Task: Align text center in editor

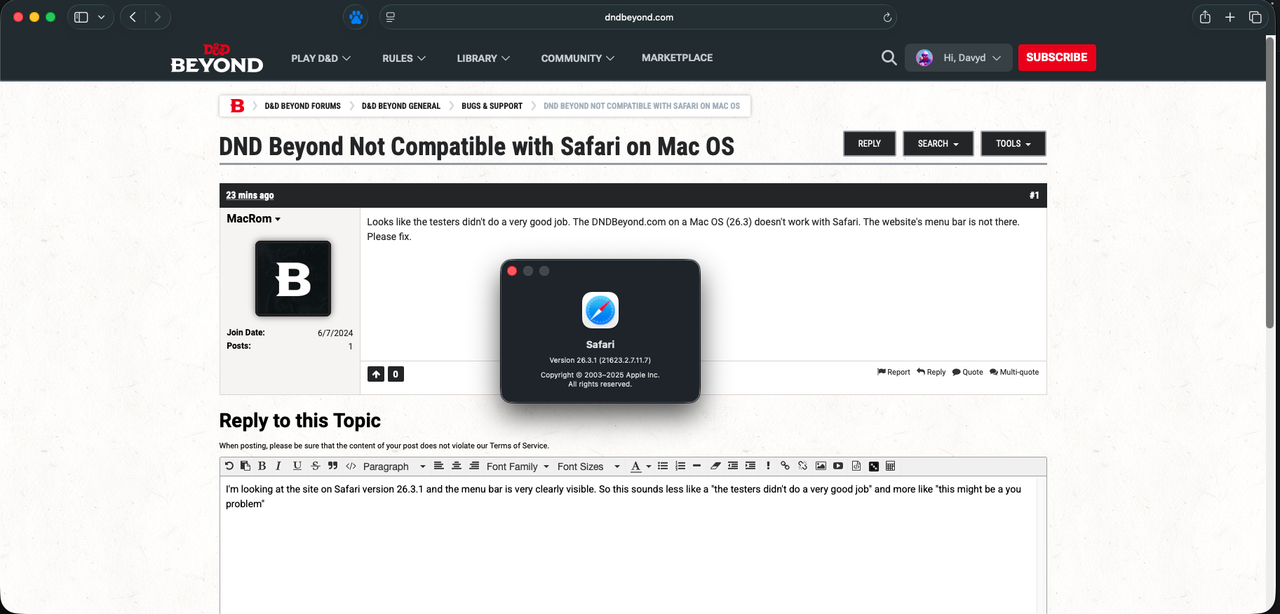Action: coord(456,466)
